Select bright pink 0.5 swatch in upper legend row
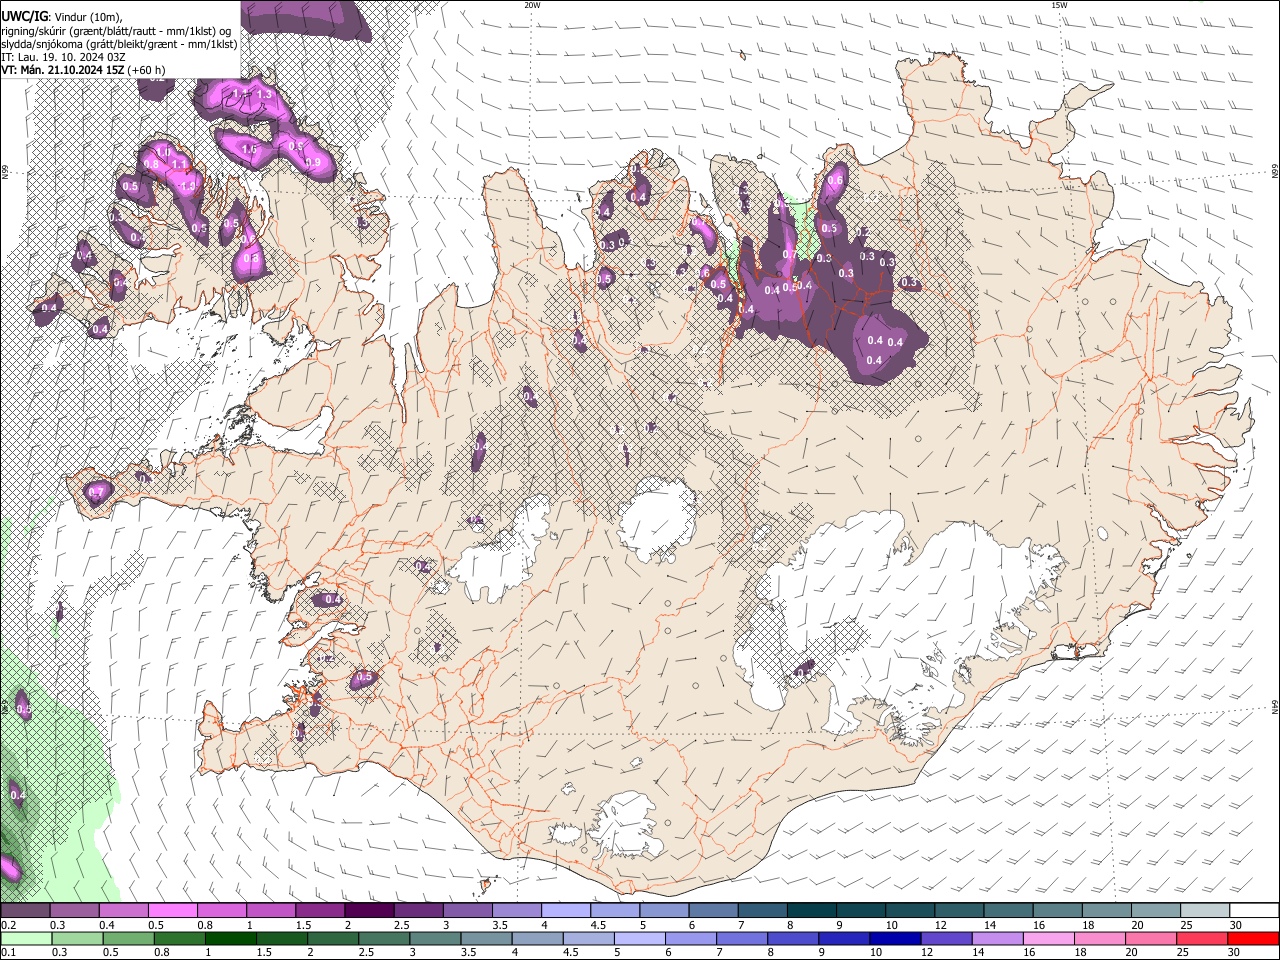The image size is (1280, 960). (x=172, y=911)
